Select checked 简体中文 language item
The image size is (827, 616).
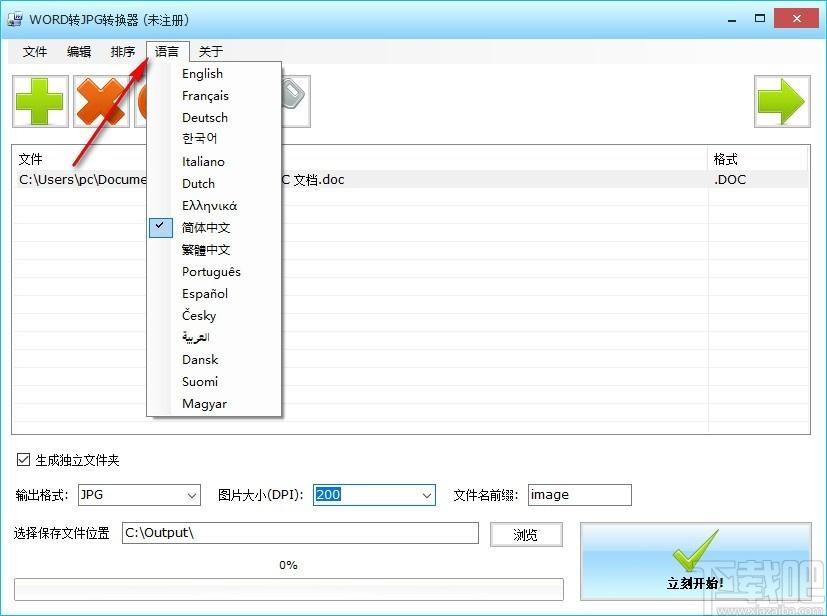click(214, 228)
